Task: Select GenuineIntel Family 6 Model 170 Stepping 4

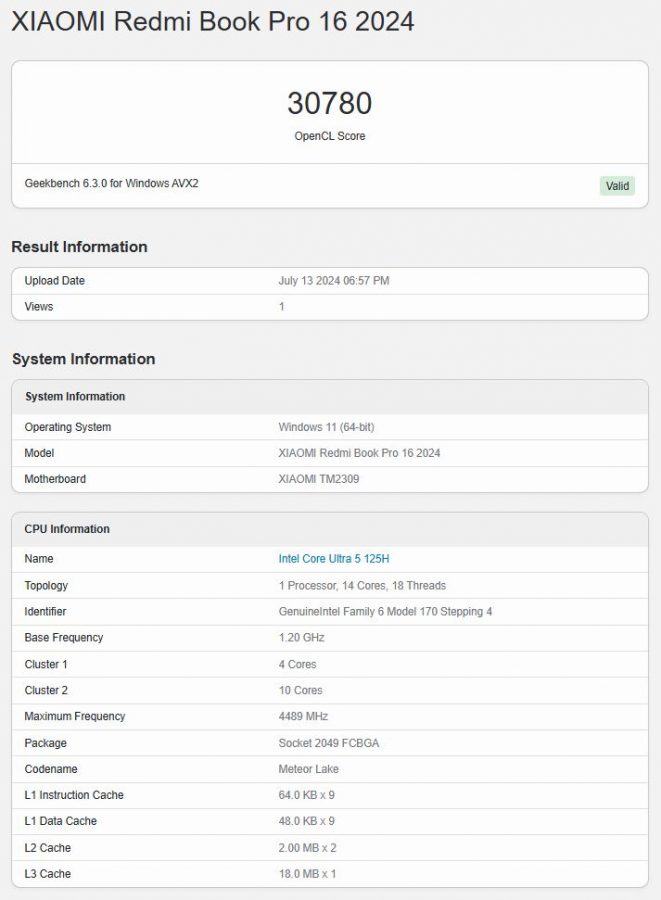Action: [x=386, y=611]
